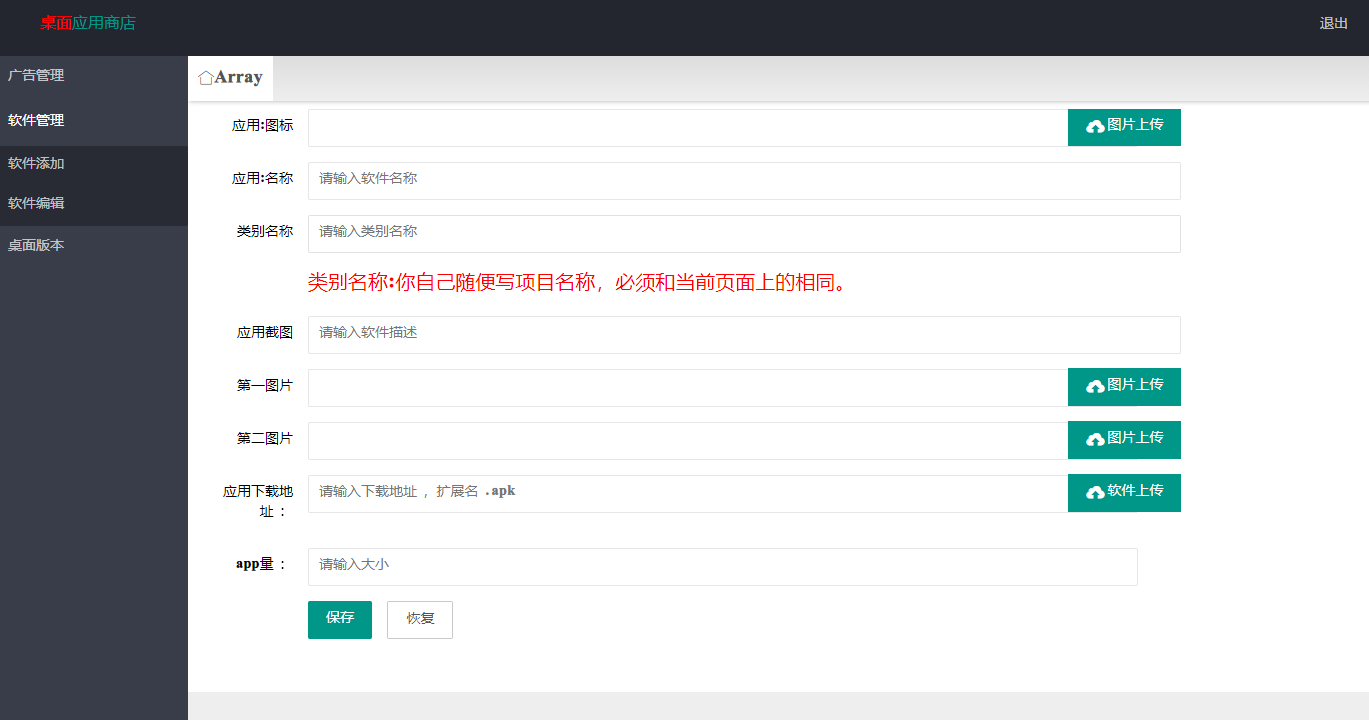Open 广告管理 sidebar menu
This screenshot has height=720, width=1369.
coord(36,76)
